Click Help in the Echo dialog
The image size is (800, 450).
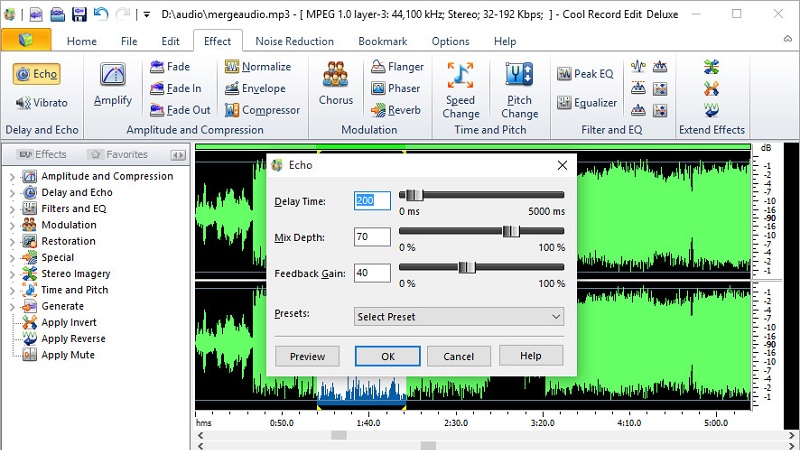531,355
